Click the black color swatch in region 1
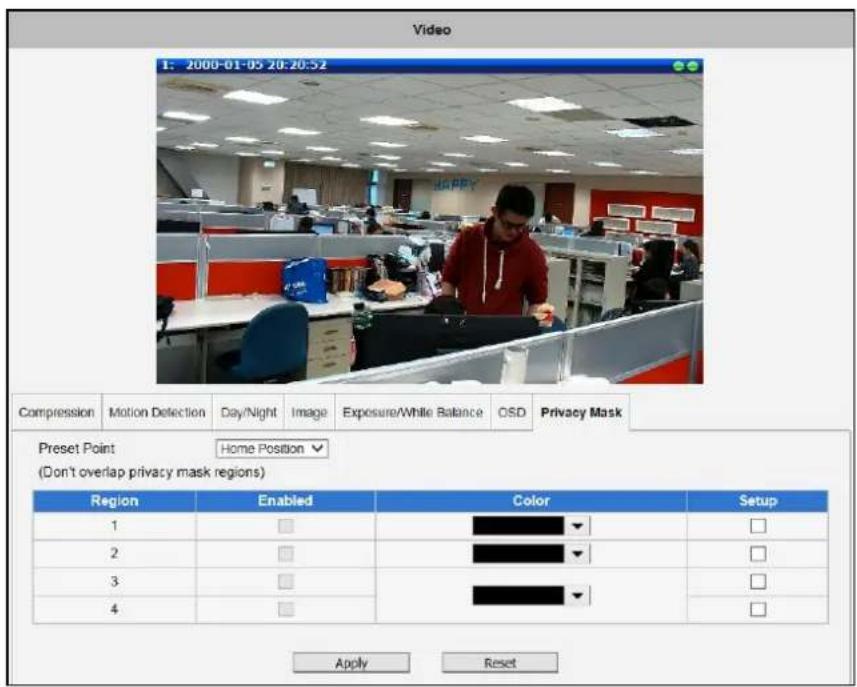857x687 pixels. tap(518, 526)
